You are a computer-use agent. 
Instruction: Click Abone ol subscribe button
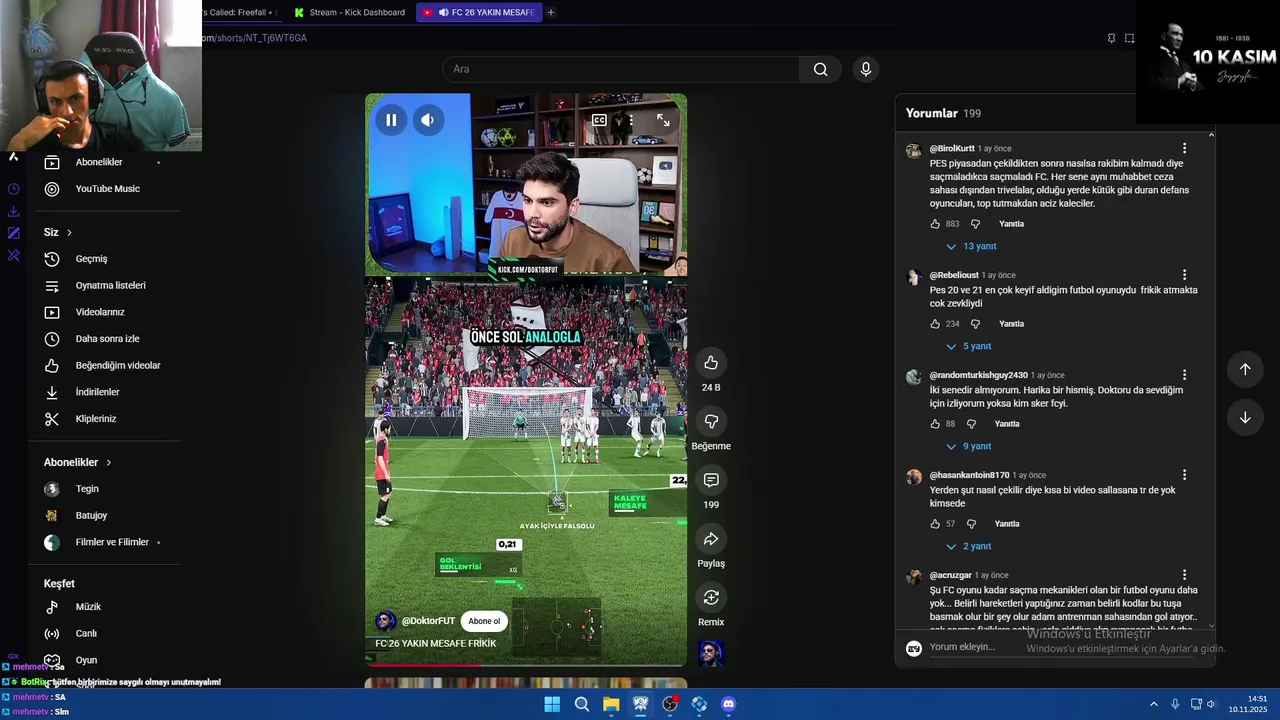pos(484,621)
